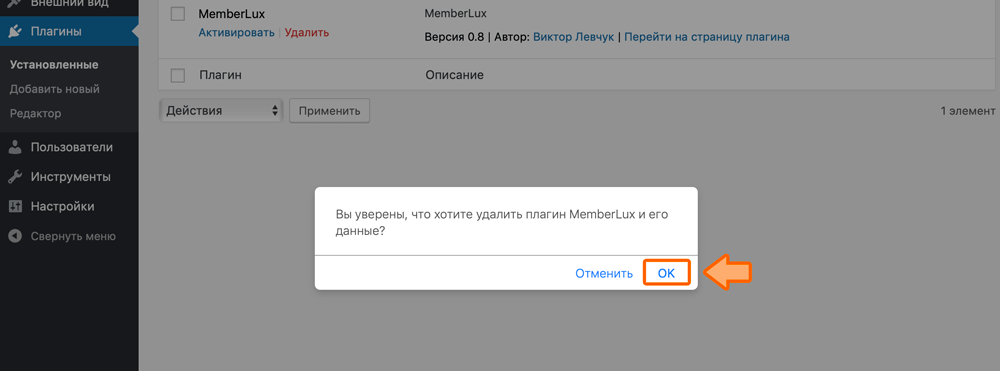Click the Активировать link under MemberLux
This screenshot has height=371, width=1000.
pyautogui.click(x=237, y=33)
